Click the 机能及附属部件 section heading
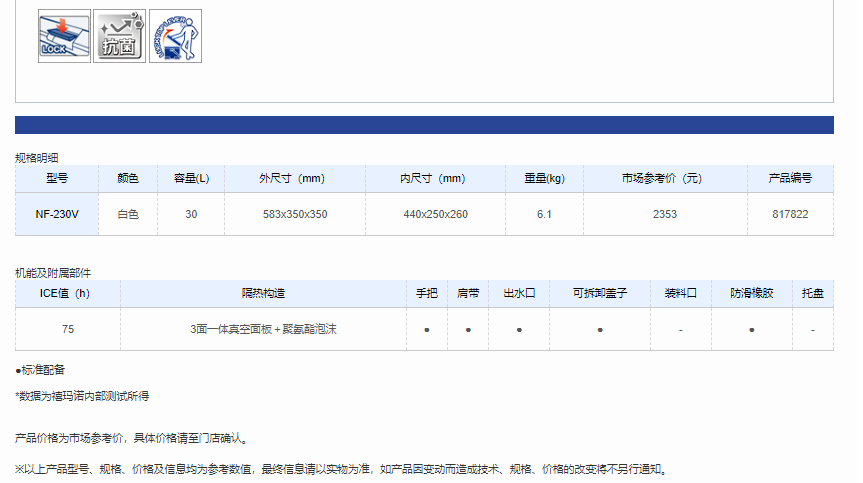The height and width of the screenshot is (483, 863). coord(53,273)
